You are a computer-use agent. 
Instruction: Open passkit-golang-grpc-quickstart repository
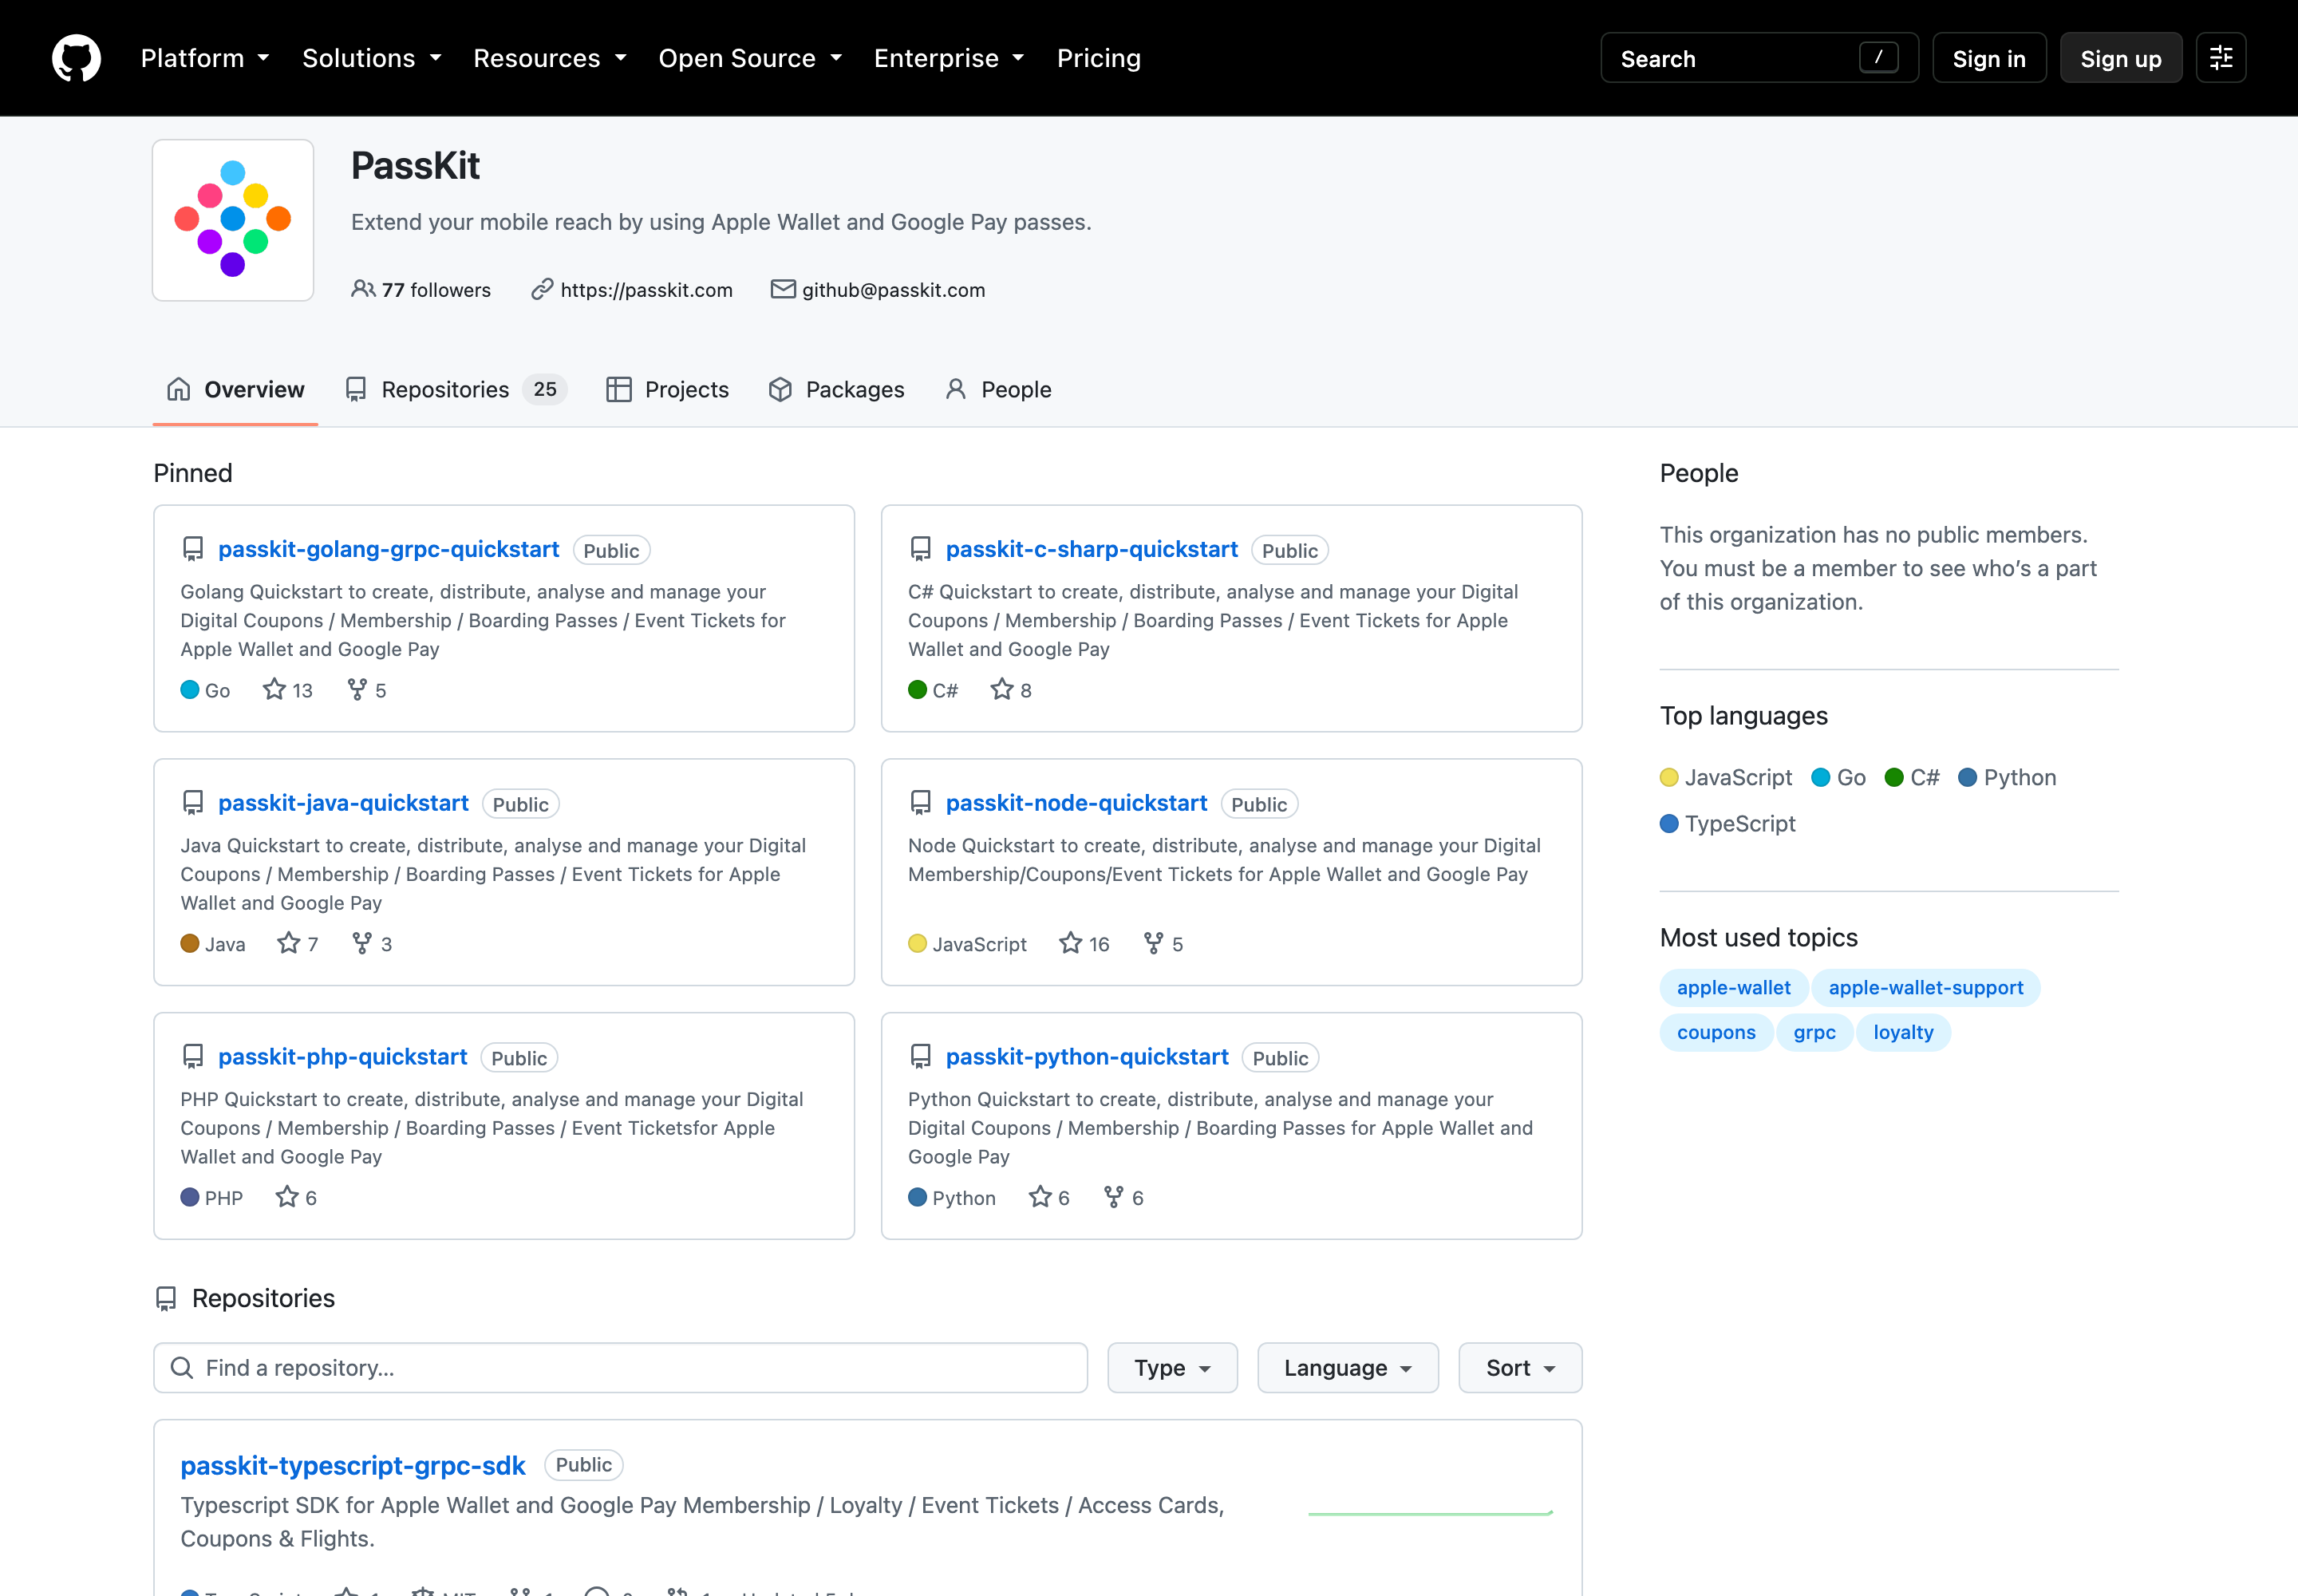coord(389,549)
